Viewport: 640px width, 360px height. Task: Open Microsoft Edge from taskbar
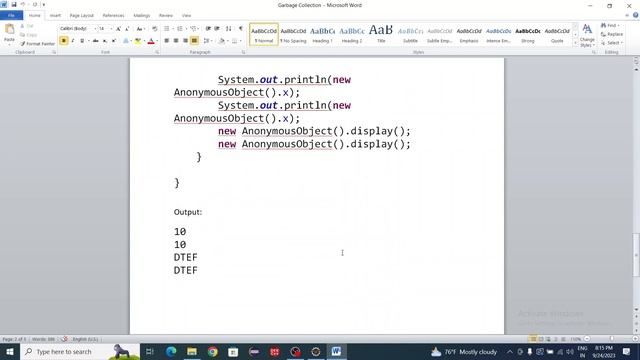(171, 351)
